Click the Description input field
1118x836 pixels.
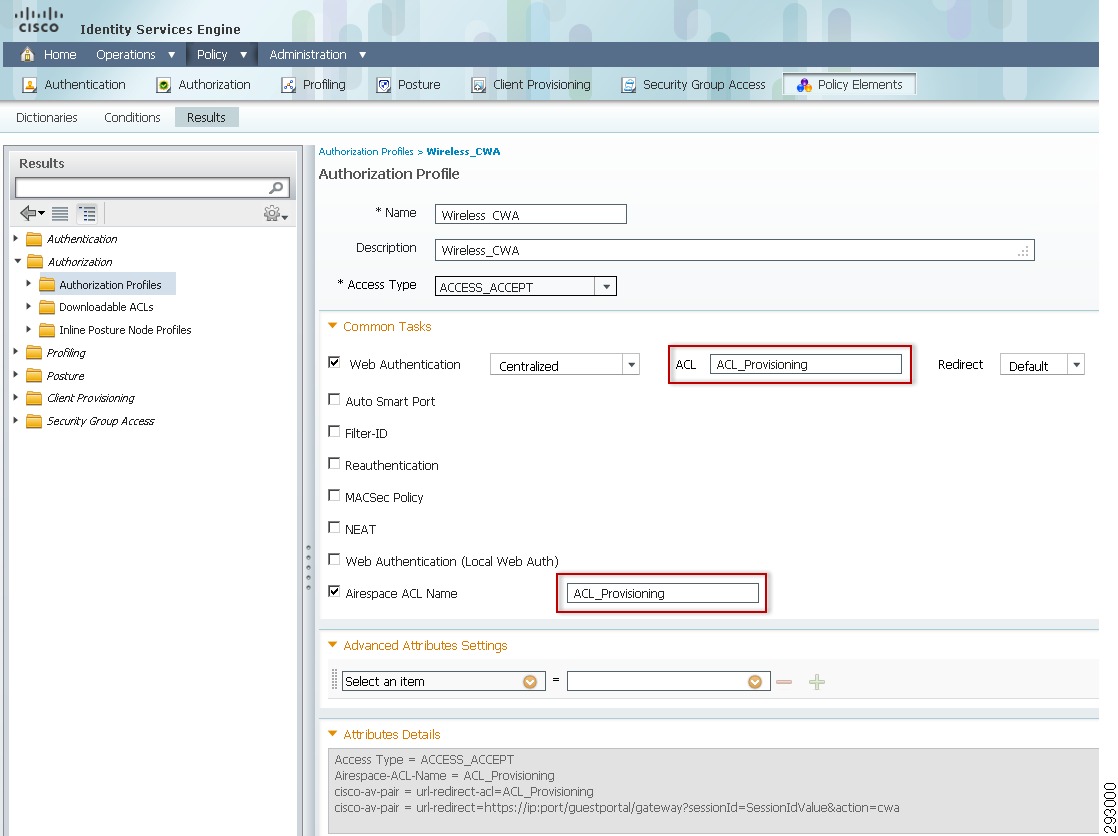coord(734,250)
